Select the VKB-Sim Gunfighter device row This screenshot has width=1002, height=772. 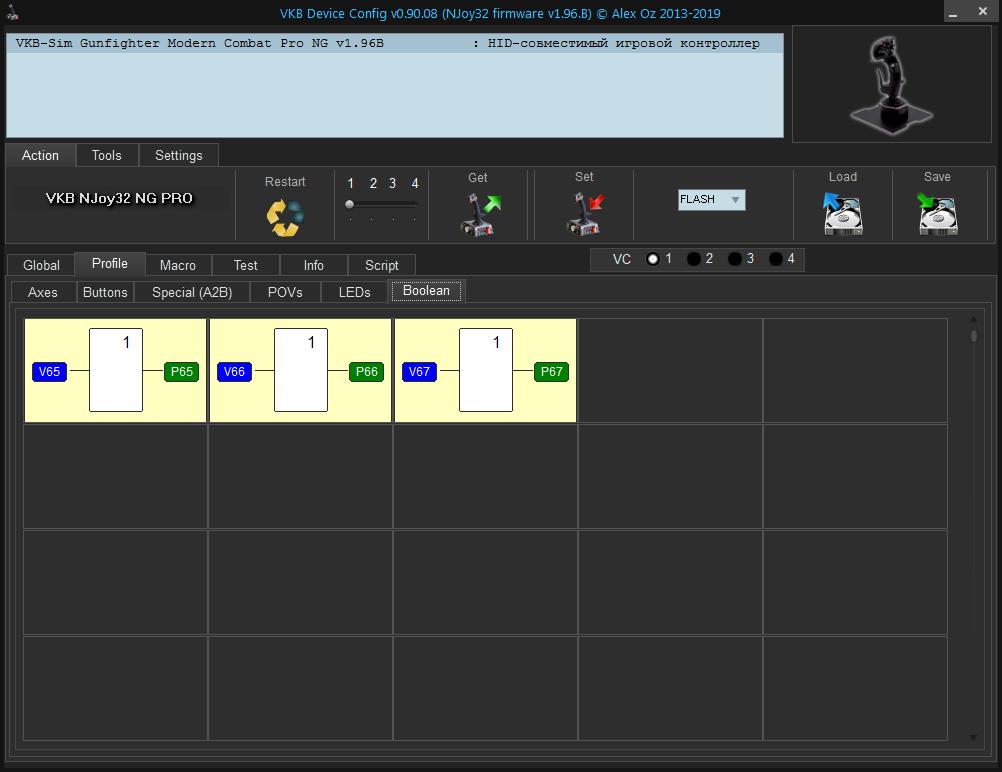pos(395,43)
